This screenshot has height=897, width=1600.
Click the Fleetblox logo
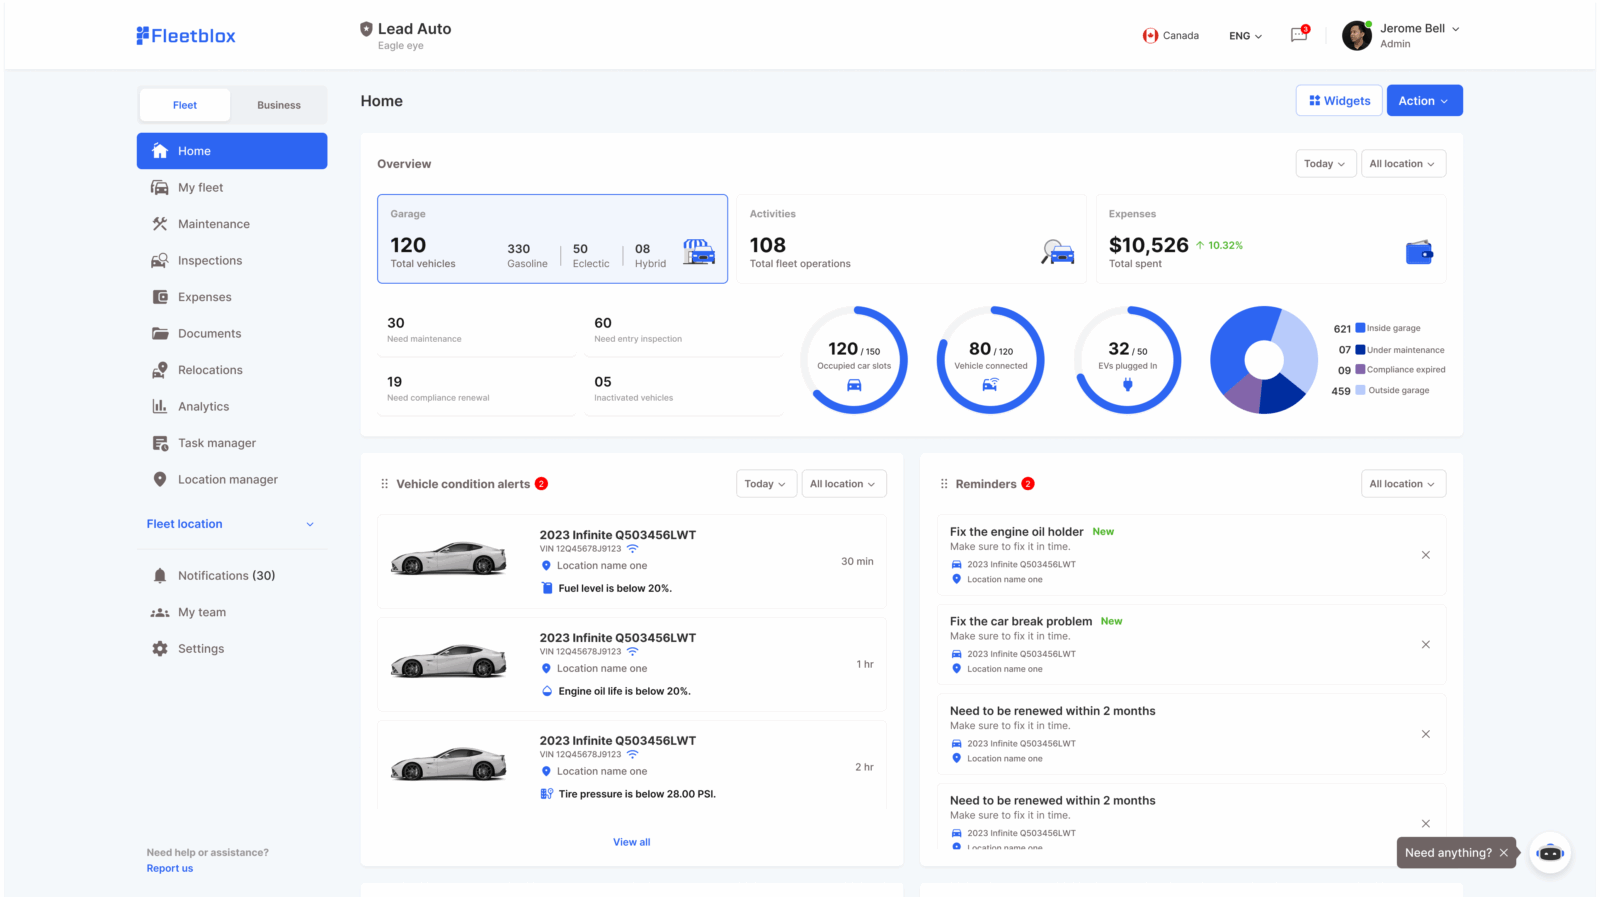[x=186, y=36]
